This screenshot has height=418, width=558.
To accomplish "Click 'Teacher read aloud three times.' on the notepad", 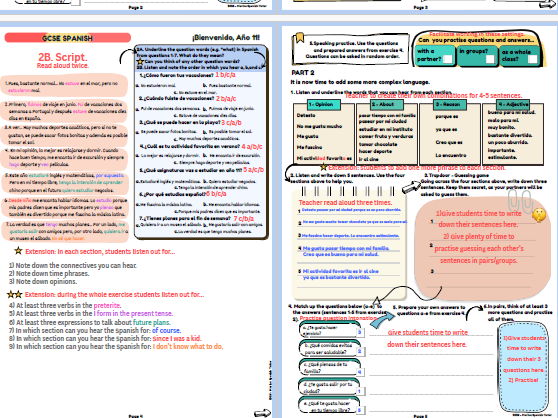I will (x=345, y=202).
